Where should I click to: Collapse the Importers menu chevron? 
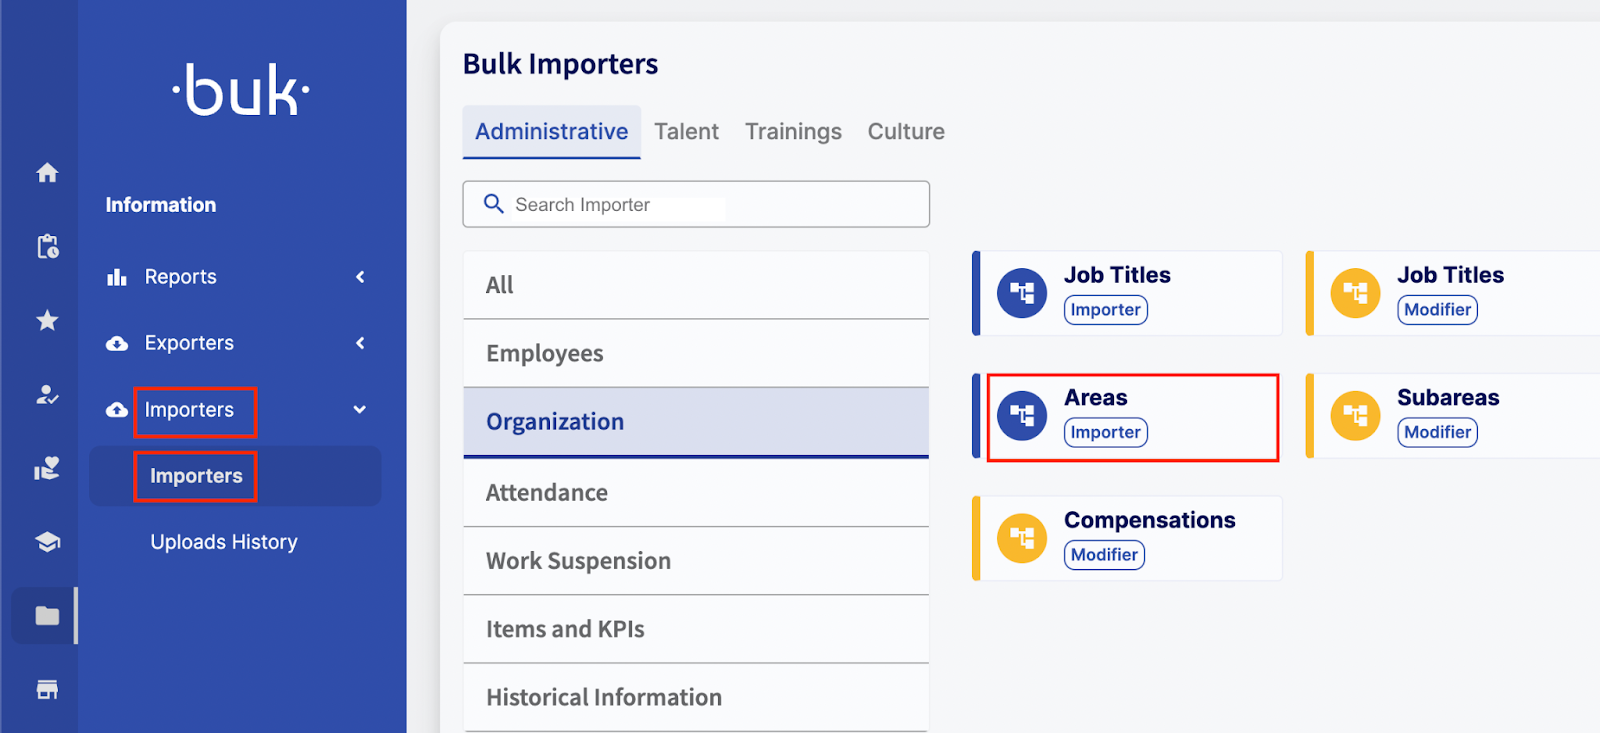pyautogui.click(x=360, y=410)
